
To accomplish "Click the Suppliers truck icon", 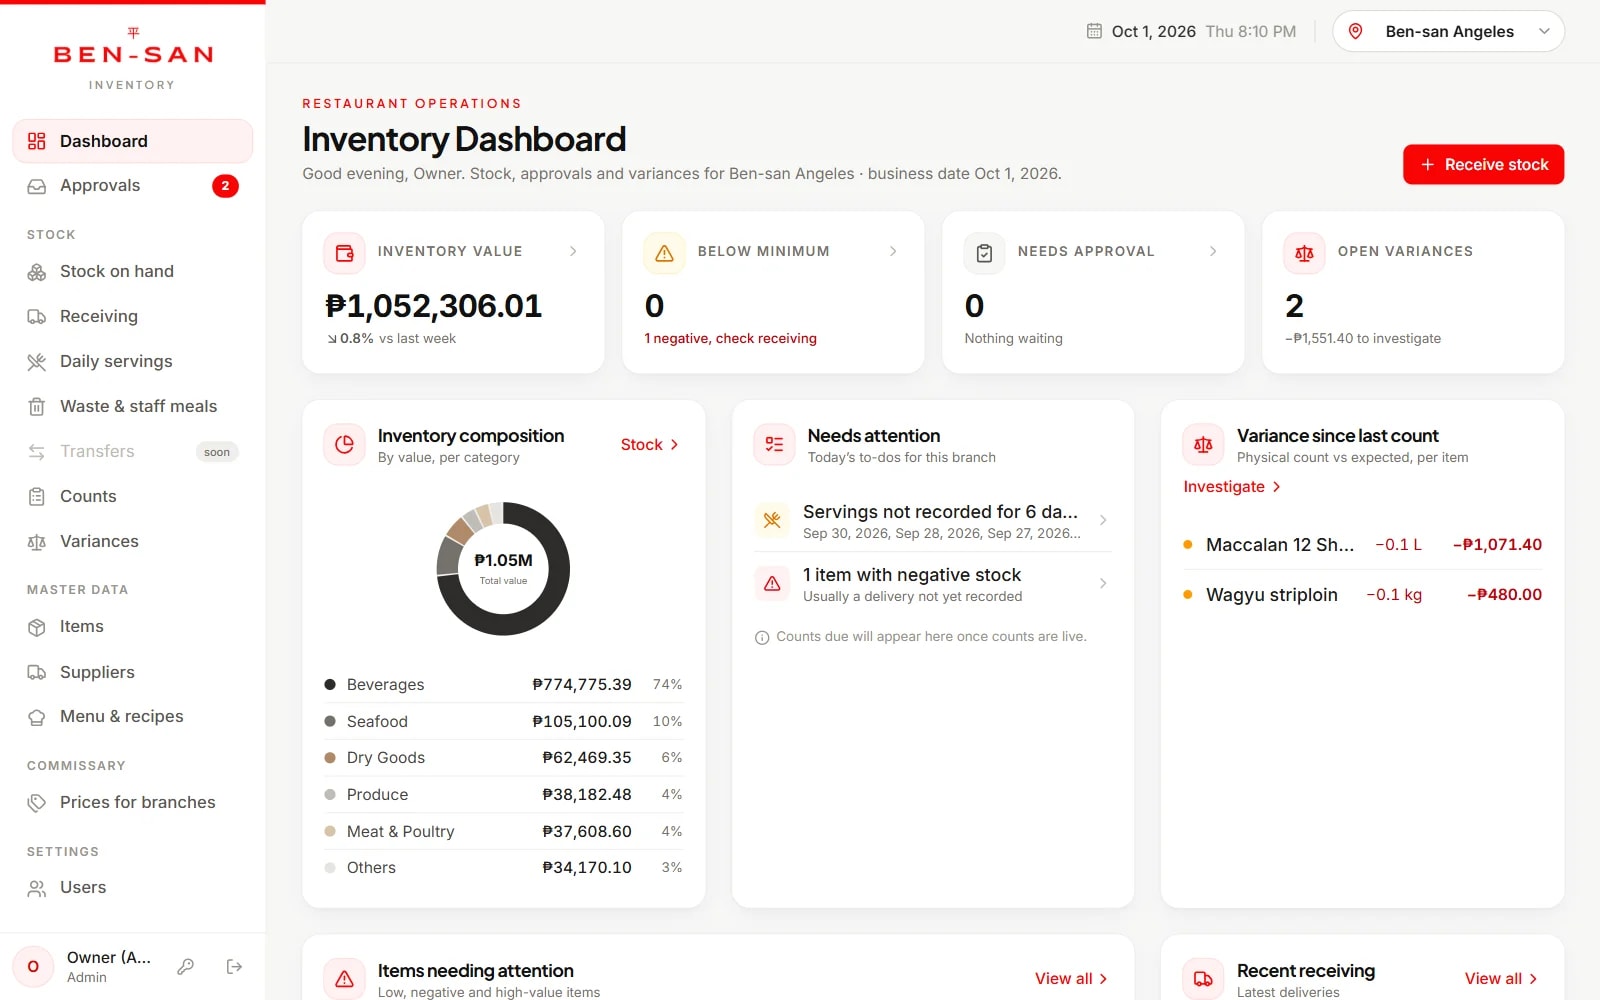I will [37, 673].
